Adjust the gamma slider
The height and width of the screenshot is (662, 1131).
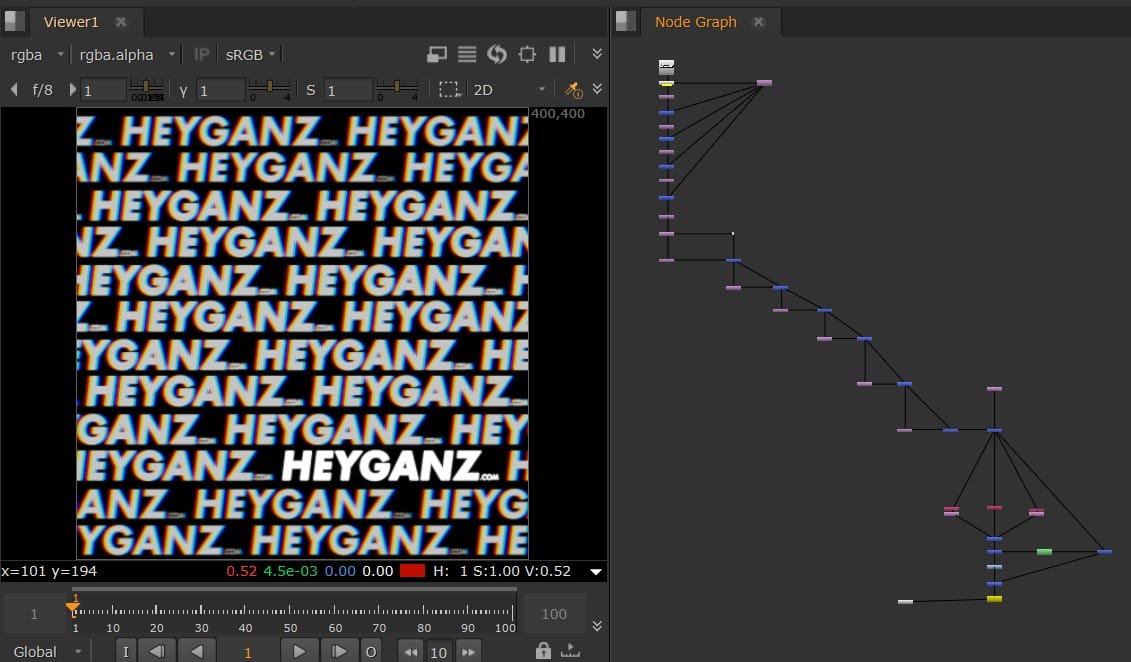tap(270, 89)
